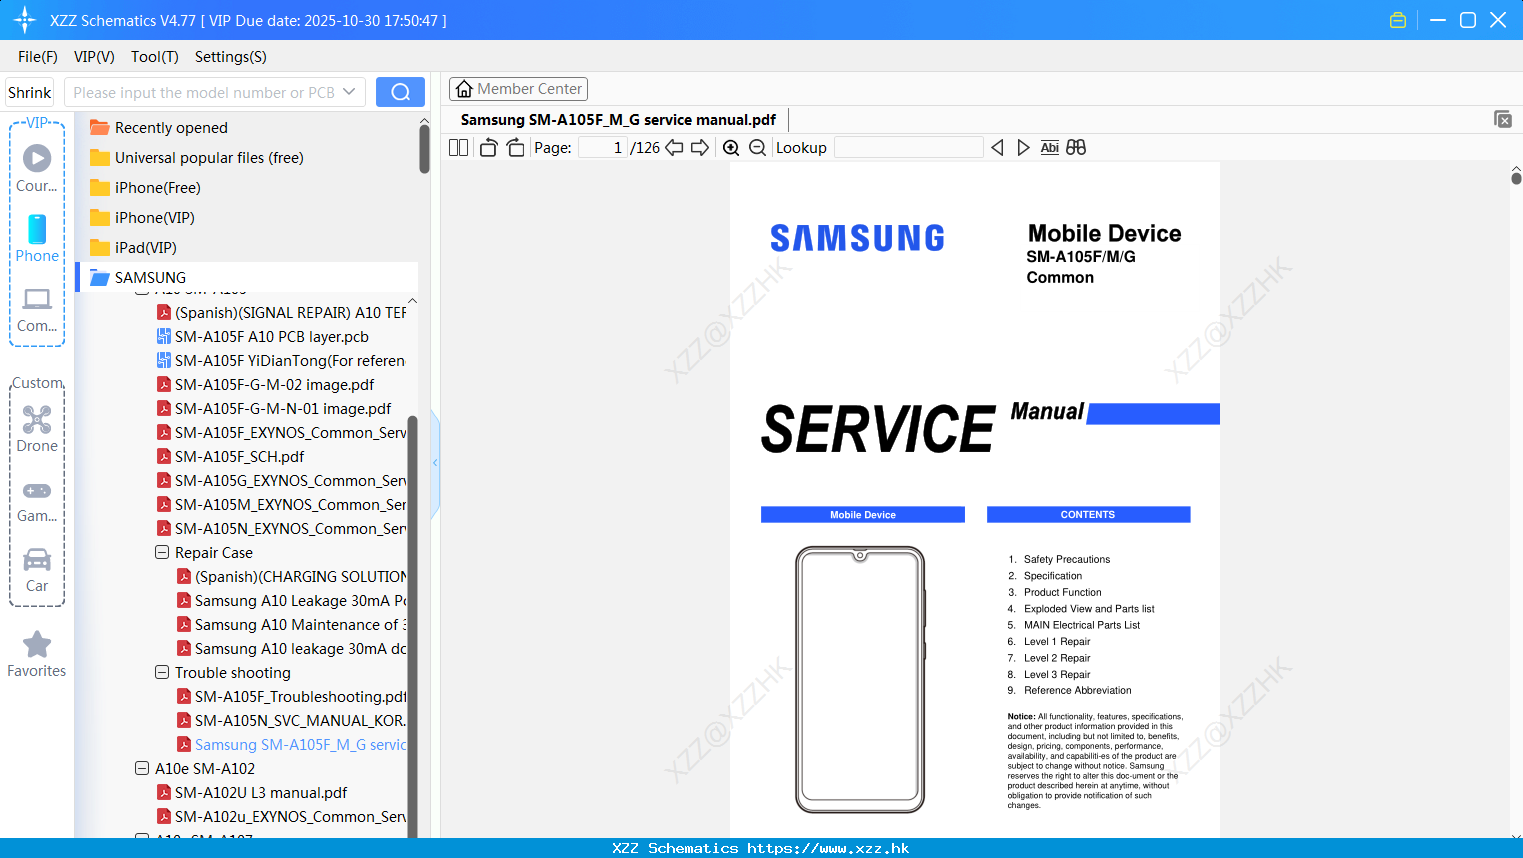Open iPhone(Free) folder

158,187
